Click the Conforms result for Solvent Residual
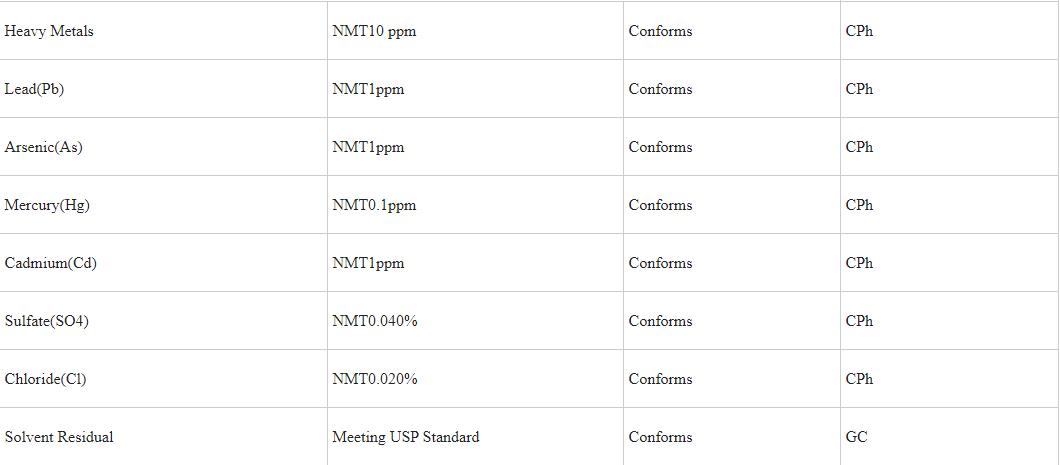The image size is (1060, 465). coord(660,437)
